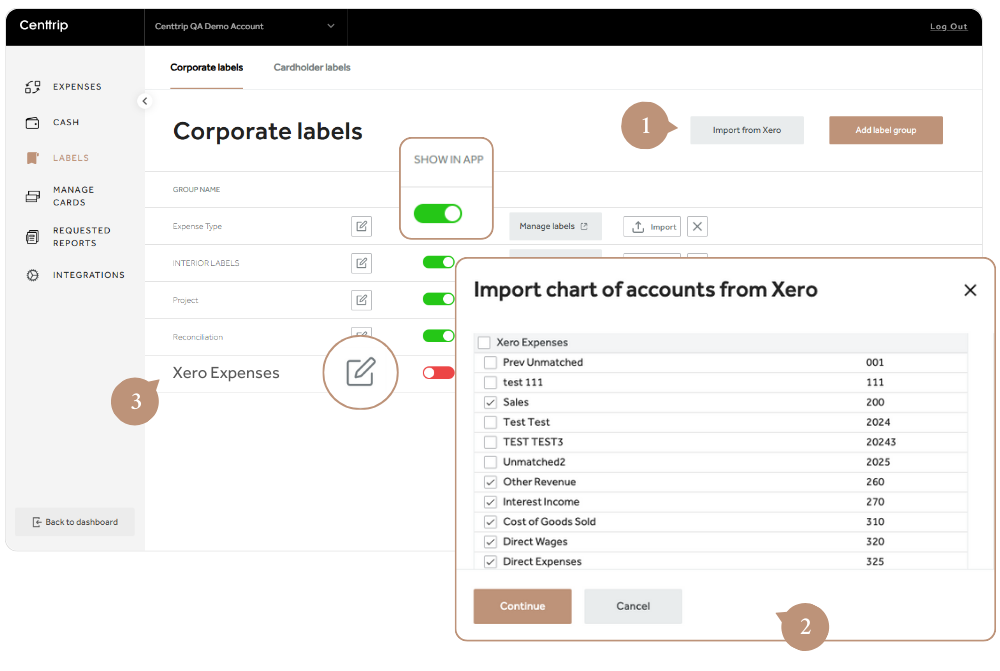
Task: Check the Test Test checkbox
Action: pyautogui.click(x=490, y=422)
